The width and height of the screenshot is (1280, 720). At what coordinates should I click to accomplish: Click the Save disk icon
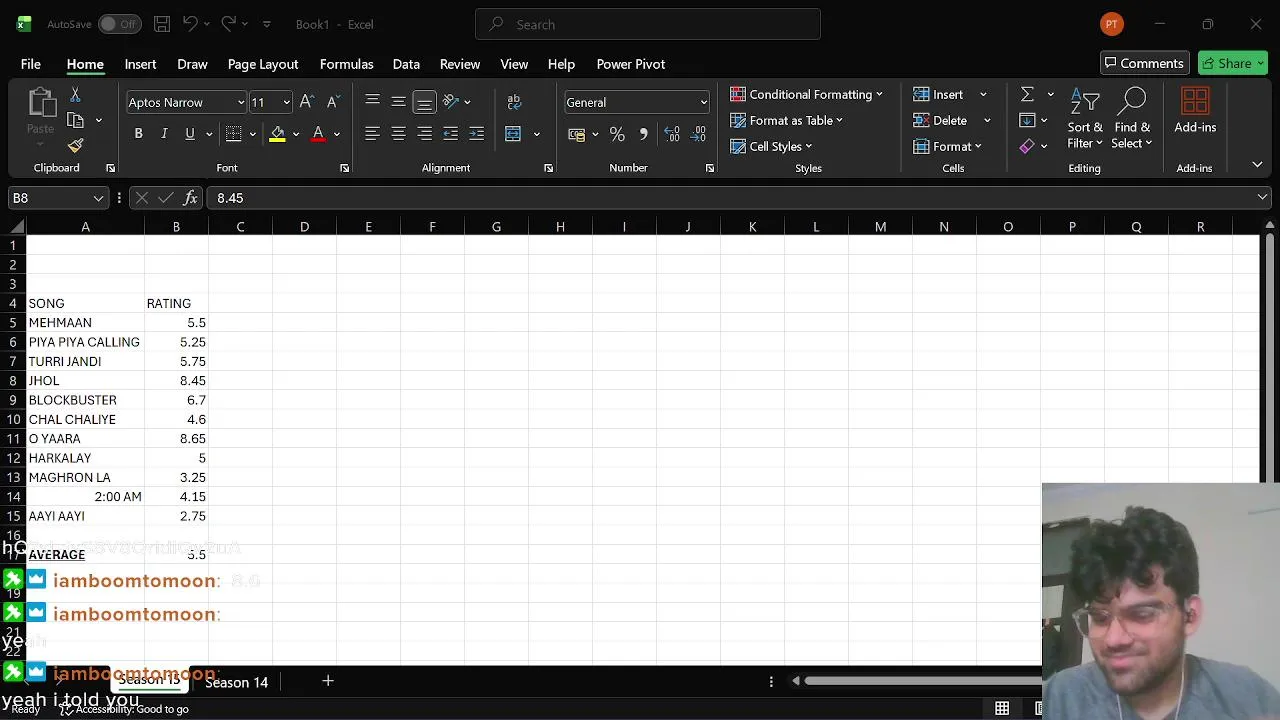click(x=162, y=24)
